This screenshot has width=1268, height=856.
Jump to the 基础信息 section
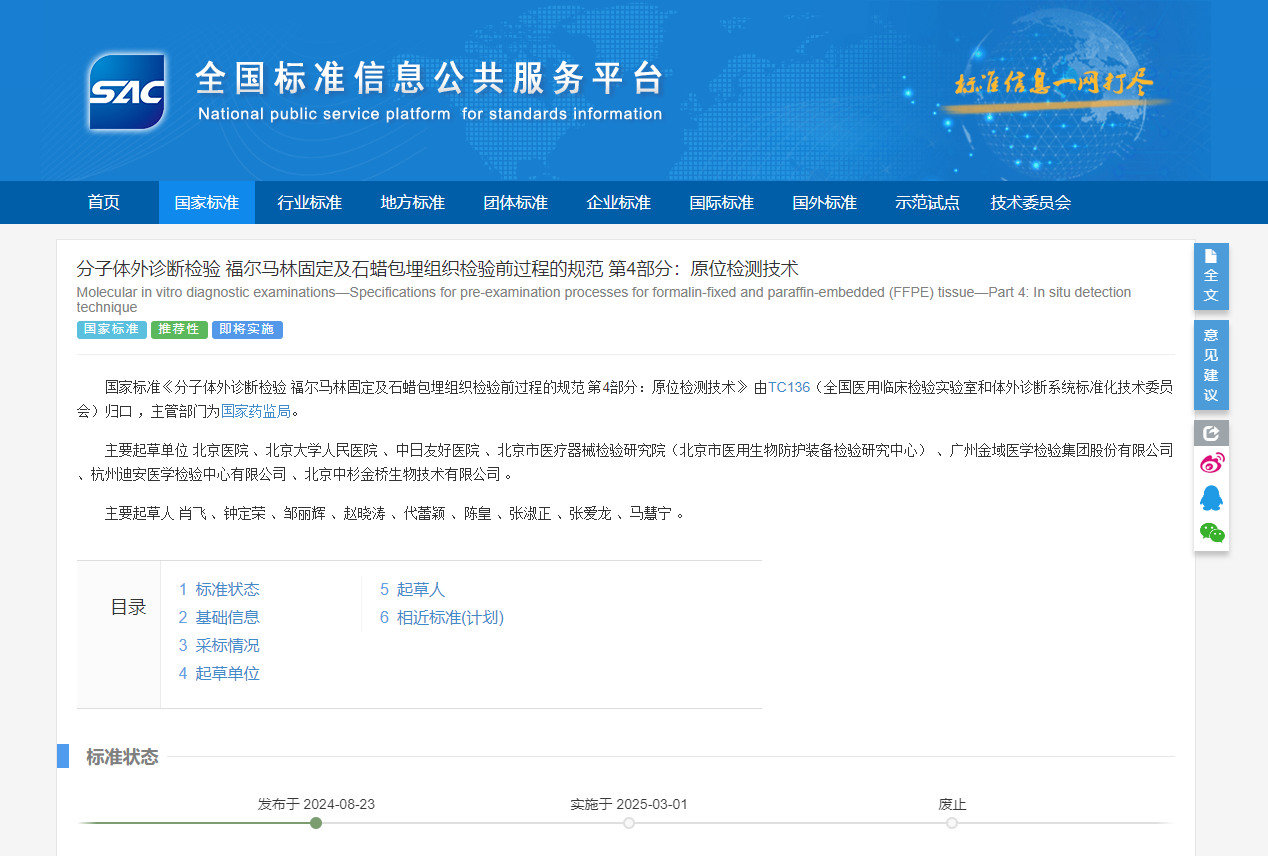pos(227,617)
